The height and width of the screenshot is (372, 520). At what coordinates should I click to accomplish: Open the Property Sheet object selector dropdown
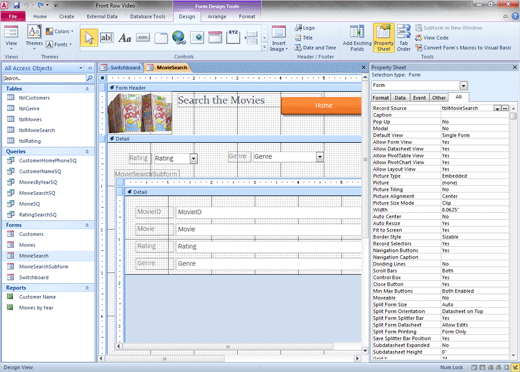[464, 86]
